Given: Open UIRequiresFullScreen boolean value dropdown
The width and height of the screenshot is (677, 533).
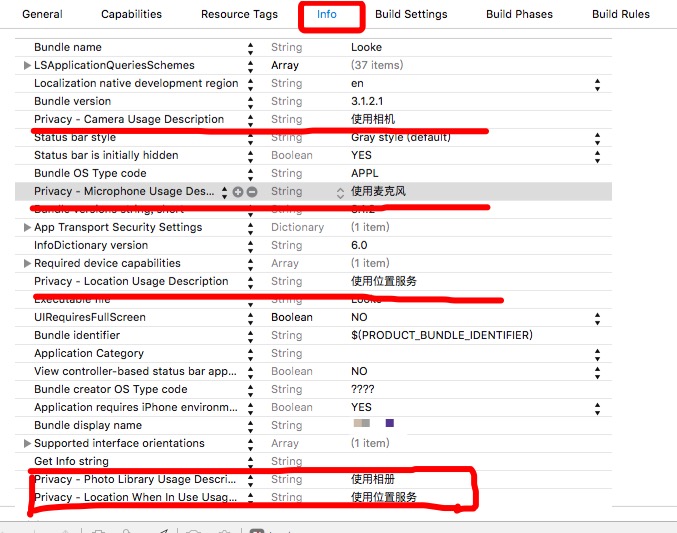Looking at the screenshot, I should (598, 317).
